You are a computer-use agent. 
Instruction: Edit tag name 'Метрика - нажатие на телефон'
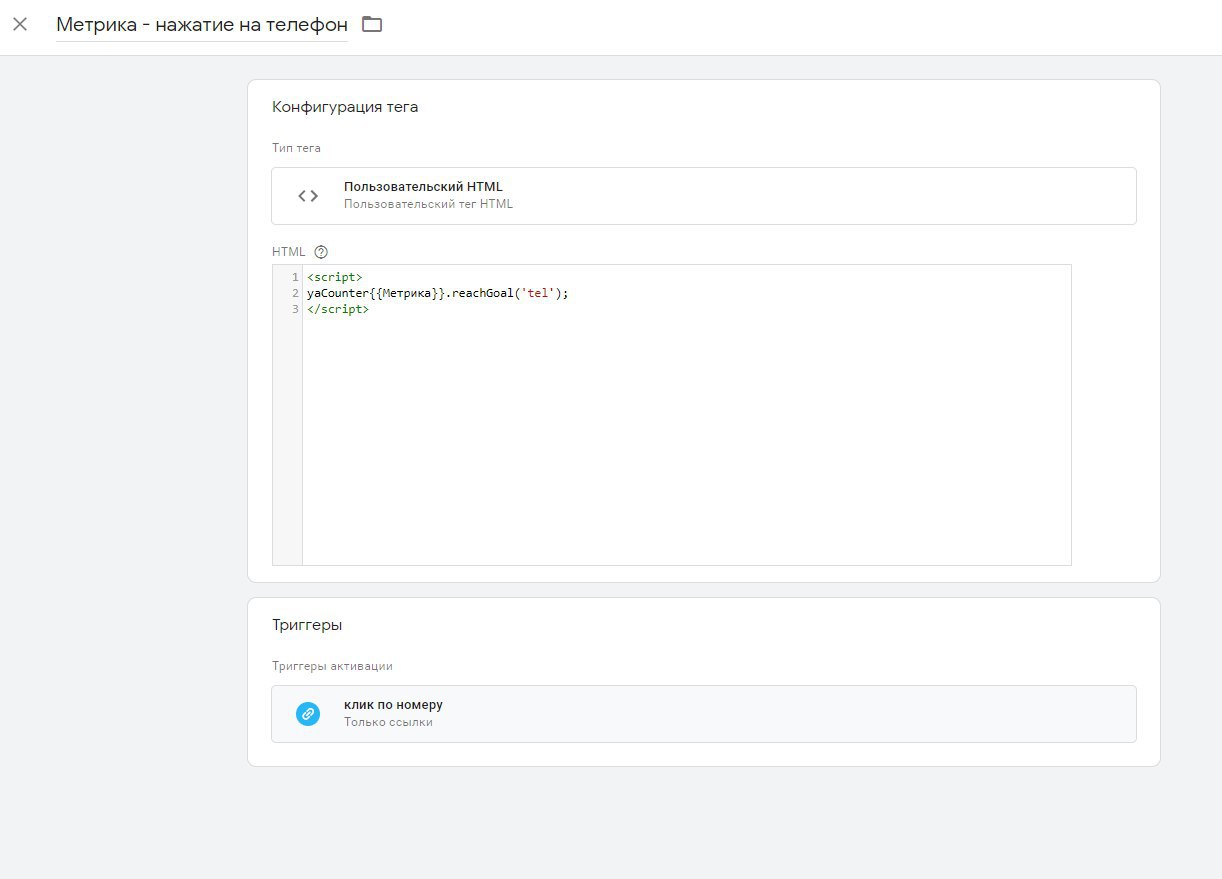pos(202,25)
